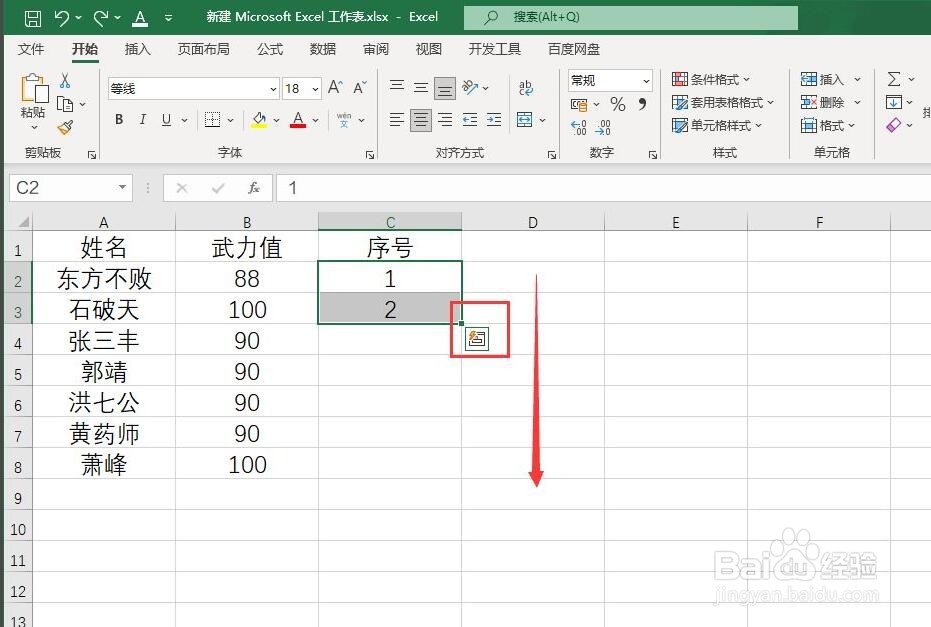Click the increase decimal icon
The height and width of the screenshot is (627, 931).
pos(579,127)
